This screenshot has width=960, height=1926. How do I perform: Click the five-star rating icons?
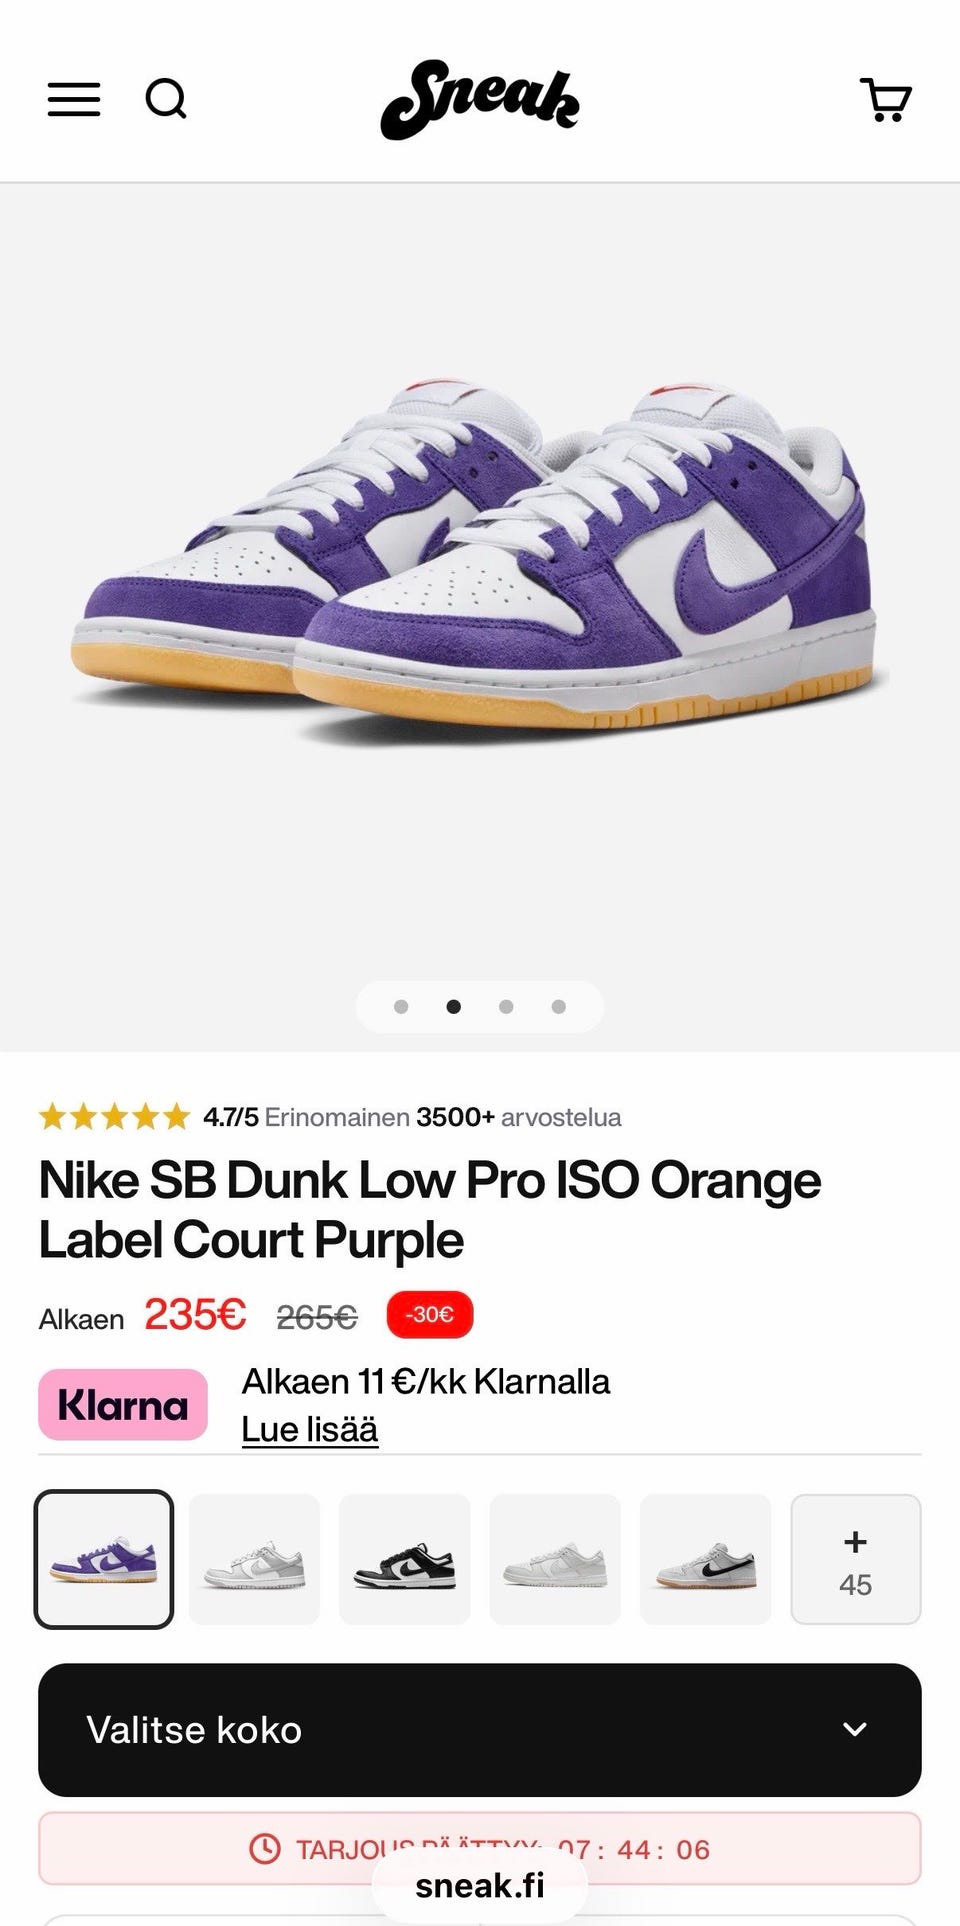tap(114, 1116)
